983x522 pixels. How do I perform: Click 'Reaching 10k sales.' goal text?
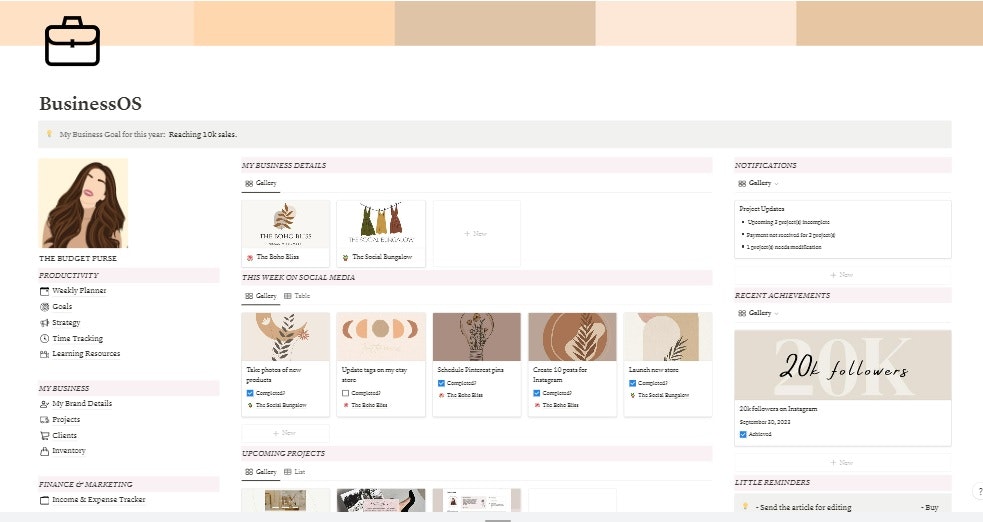tap(202, 134)
